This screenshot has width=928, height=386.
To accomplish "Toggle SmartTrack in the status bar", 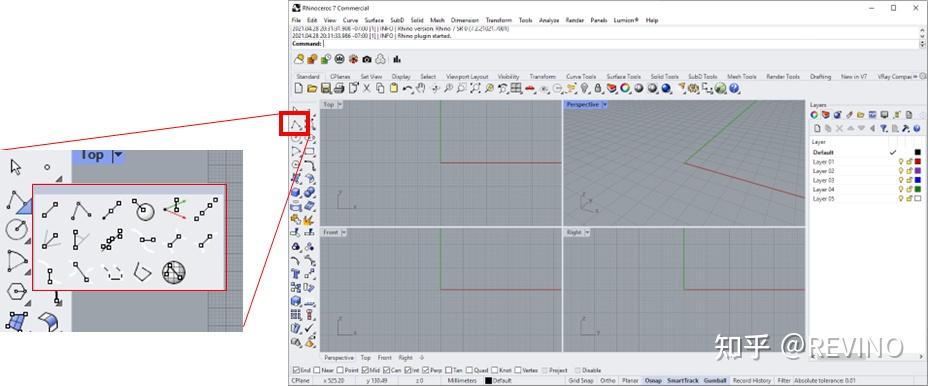I will [682, 380].
